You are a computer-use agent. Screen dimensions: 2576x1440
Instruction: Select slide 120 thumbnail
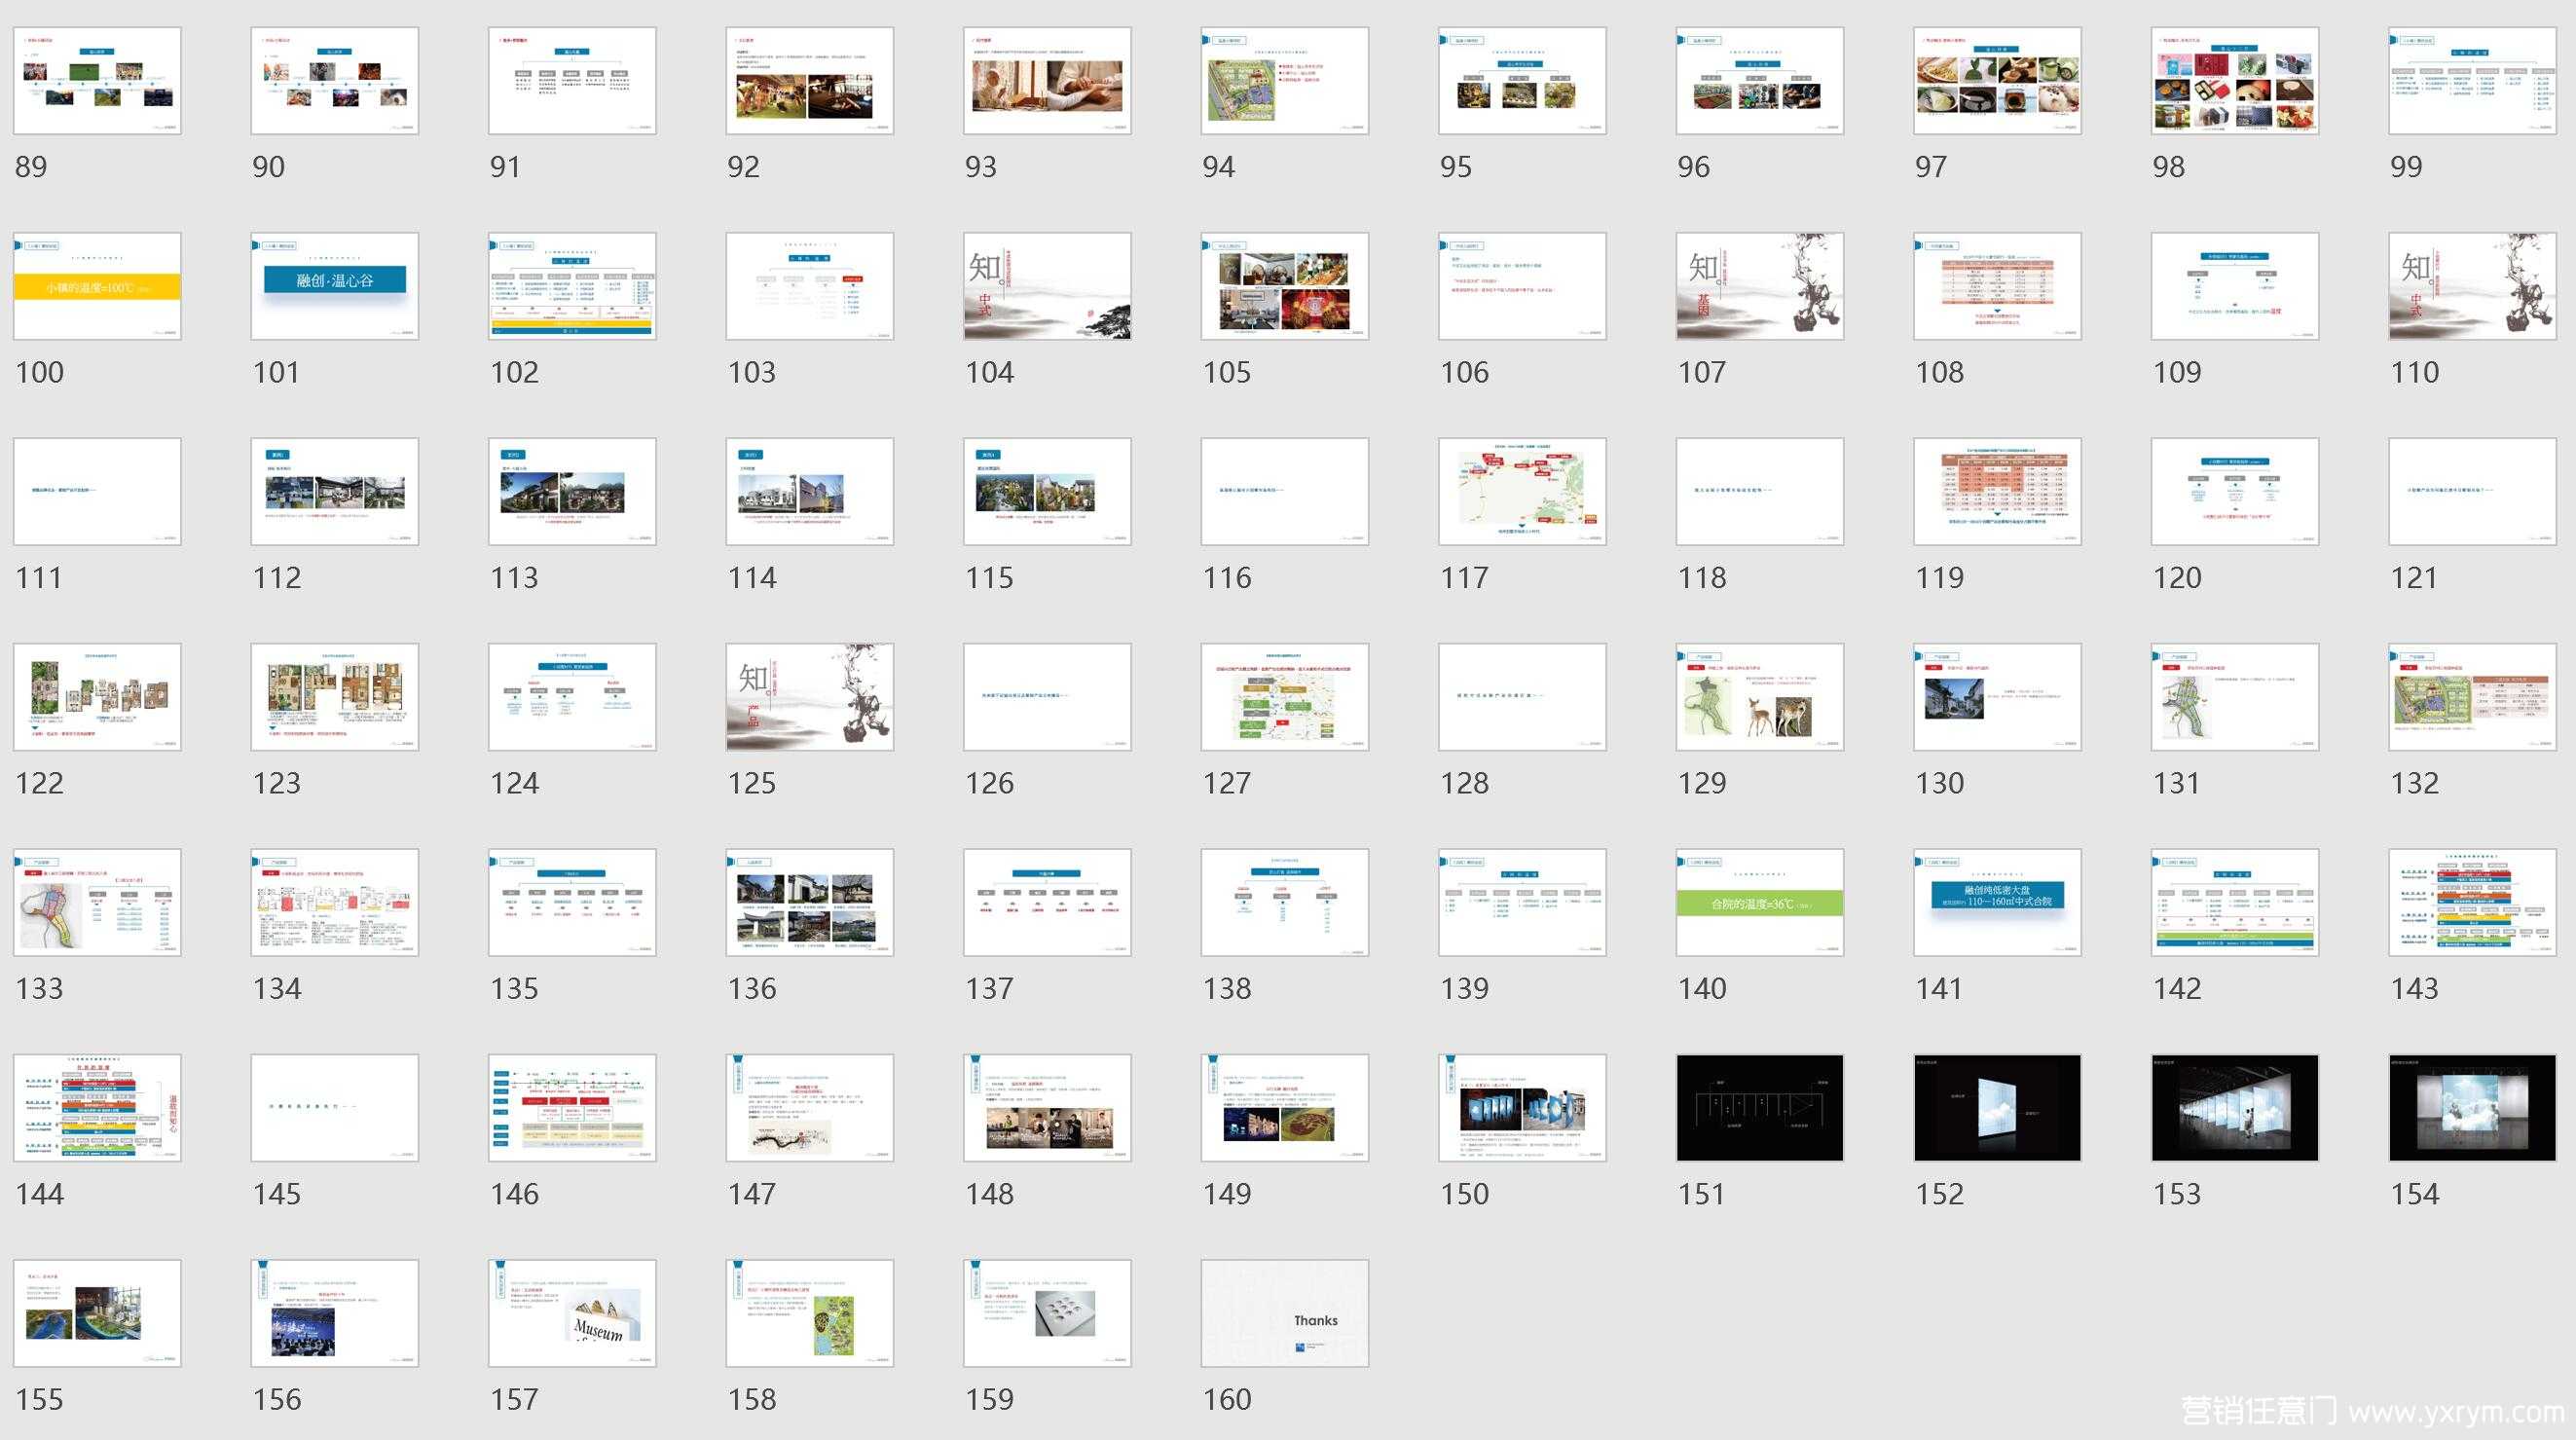click(x=2235, y=492)
